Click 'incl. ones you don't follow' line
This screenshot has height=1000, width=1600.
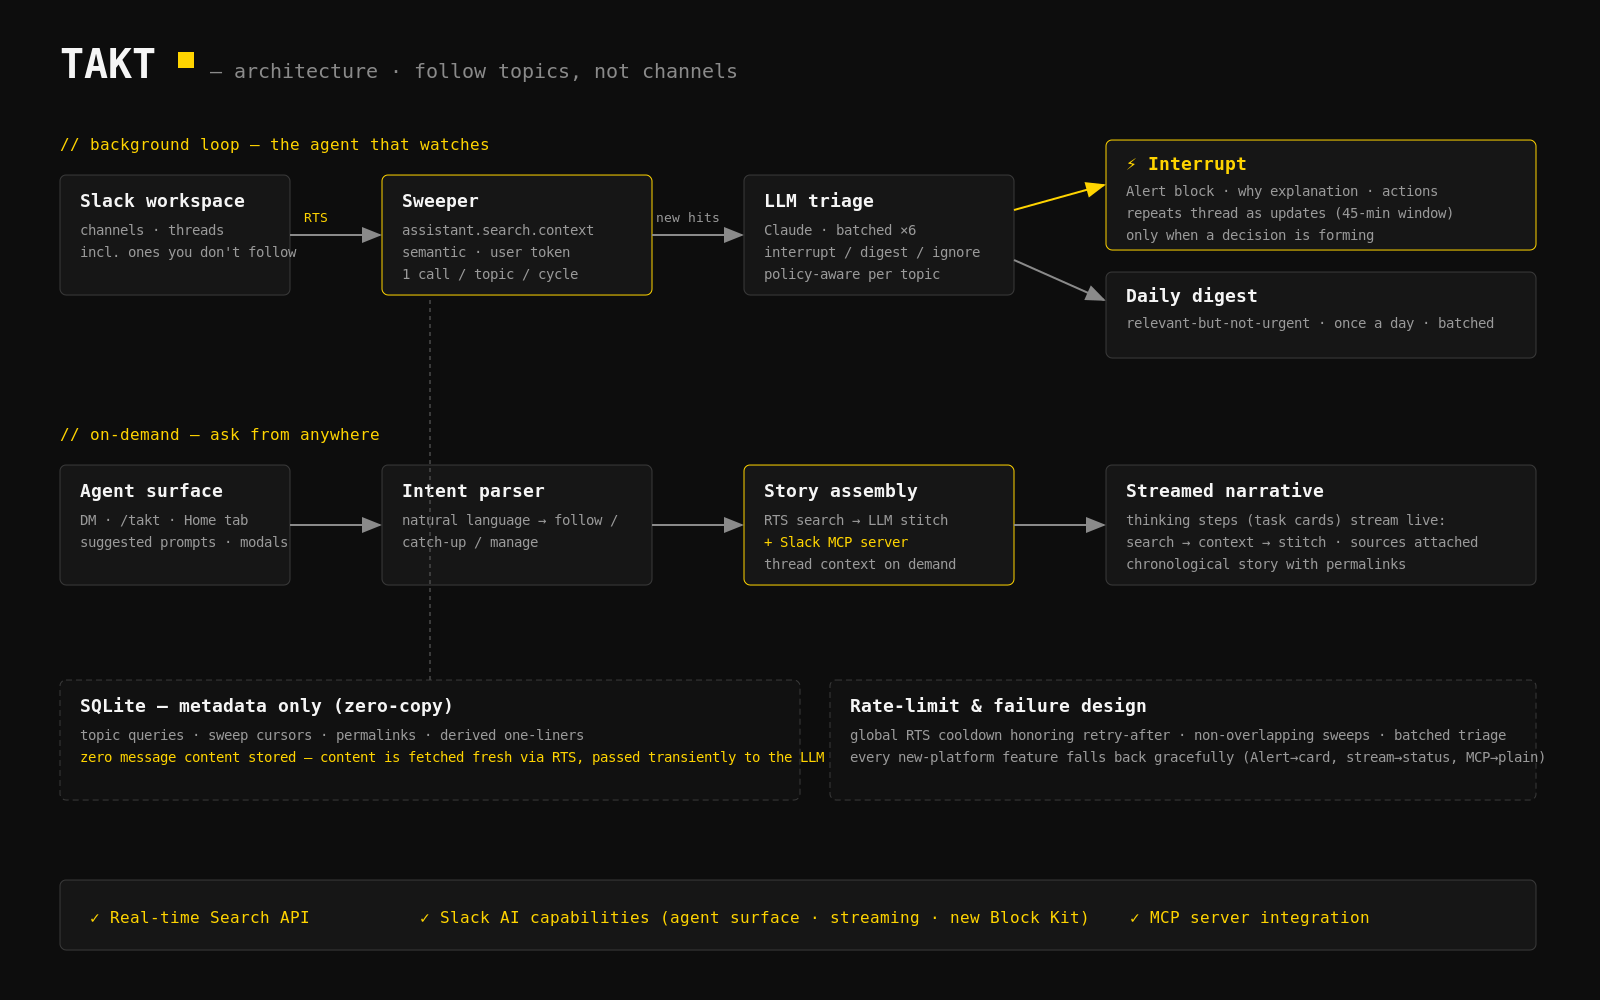188,252
